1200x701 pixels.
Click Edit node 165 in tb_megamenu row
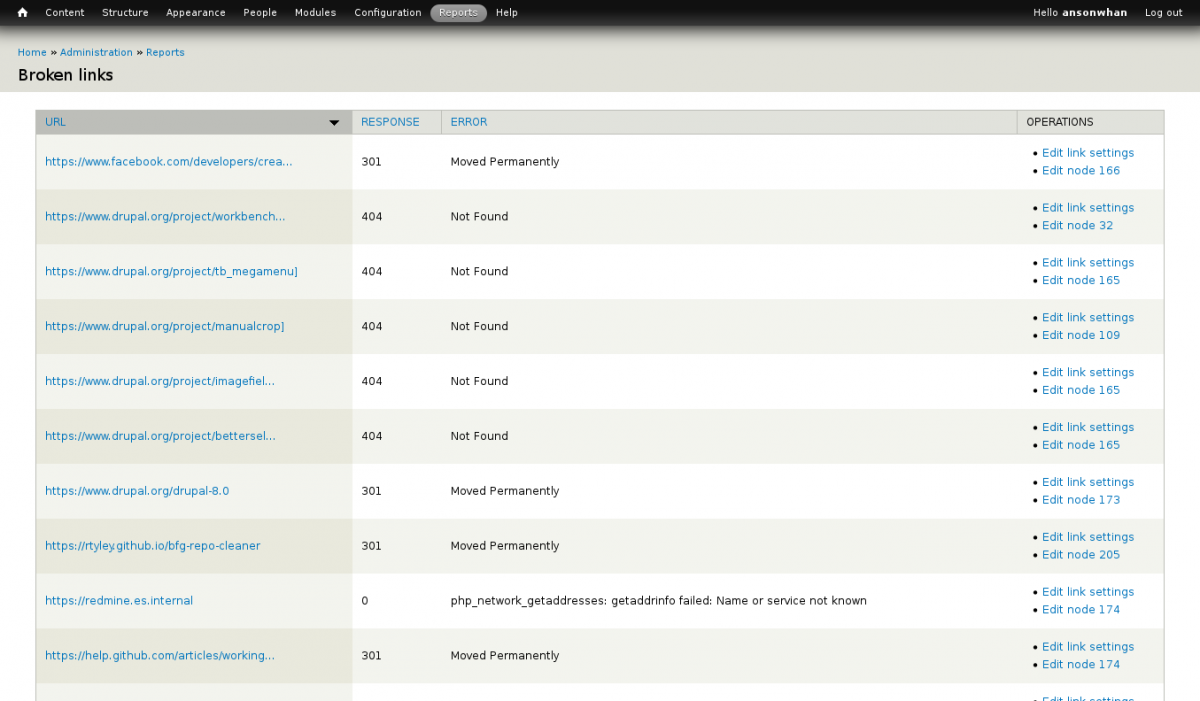click(1081, 281)
